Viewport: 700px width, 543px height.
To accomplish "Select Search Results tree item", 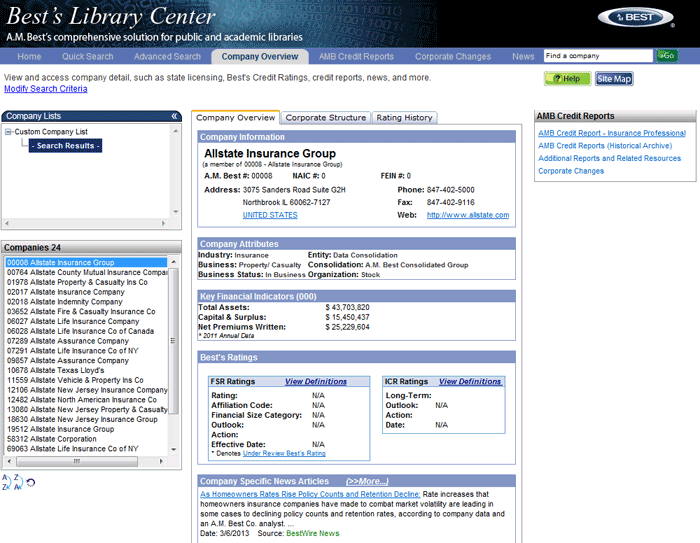I will coord(66,146).
